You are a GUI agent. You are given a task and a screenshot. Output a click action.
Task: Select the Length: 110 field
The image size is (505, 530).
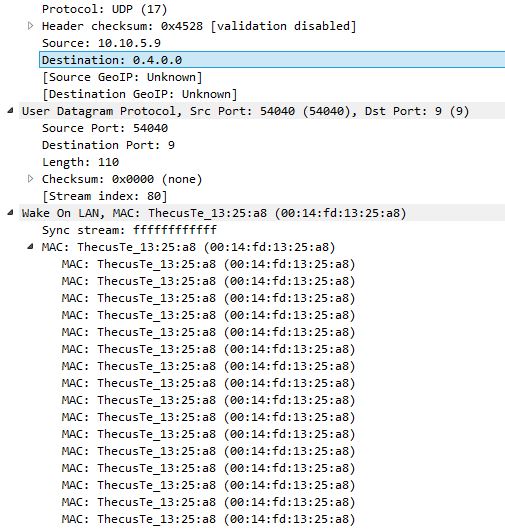click(x=80, y=162)
